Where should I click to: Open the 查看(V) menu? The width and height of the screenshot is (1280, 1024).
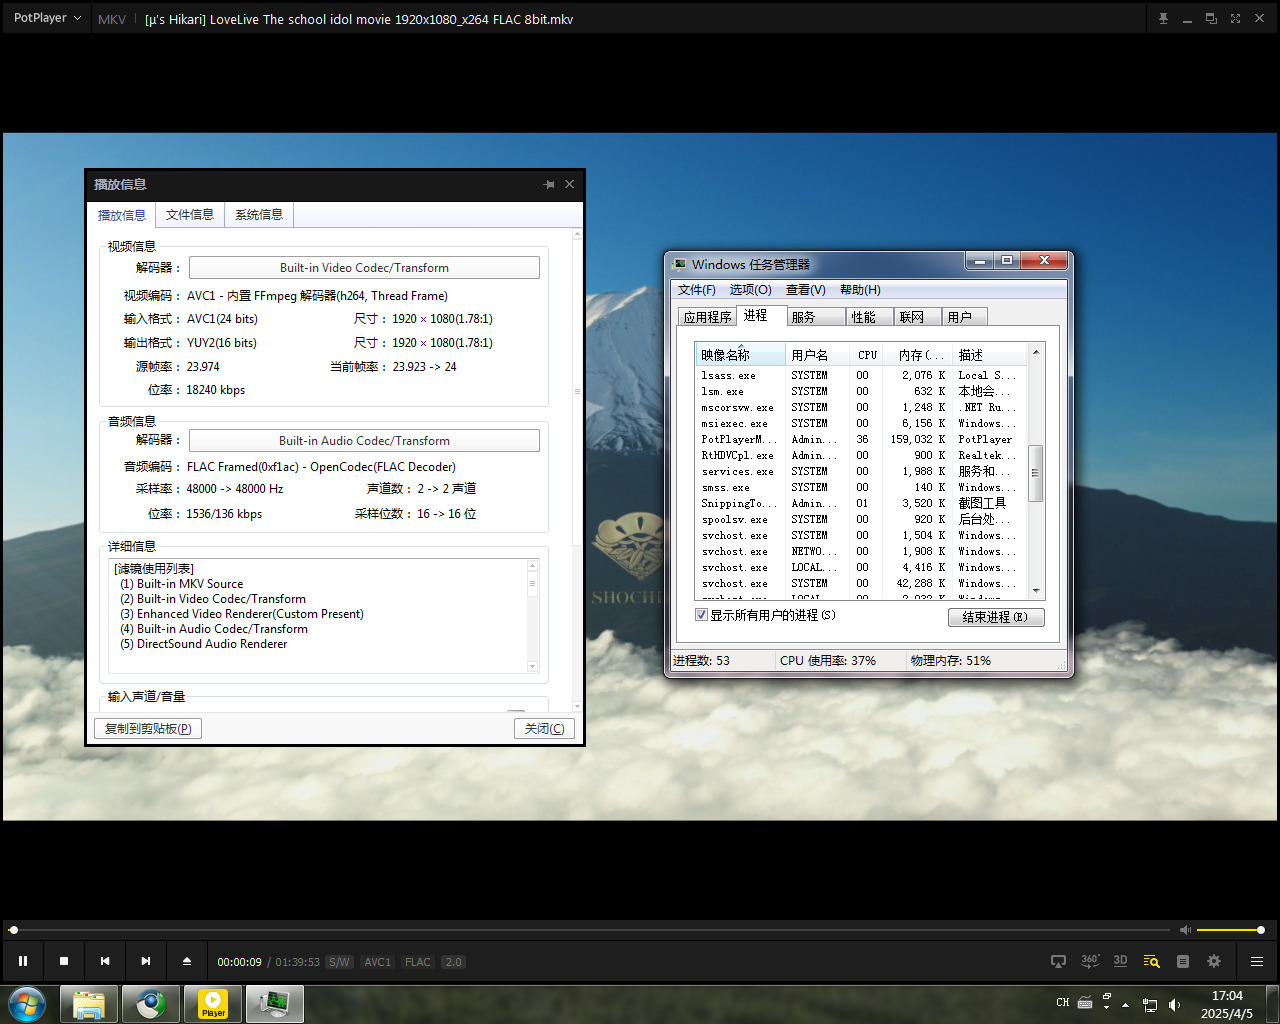[x=806, y=290]
